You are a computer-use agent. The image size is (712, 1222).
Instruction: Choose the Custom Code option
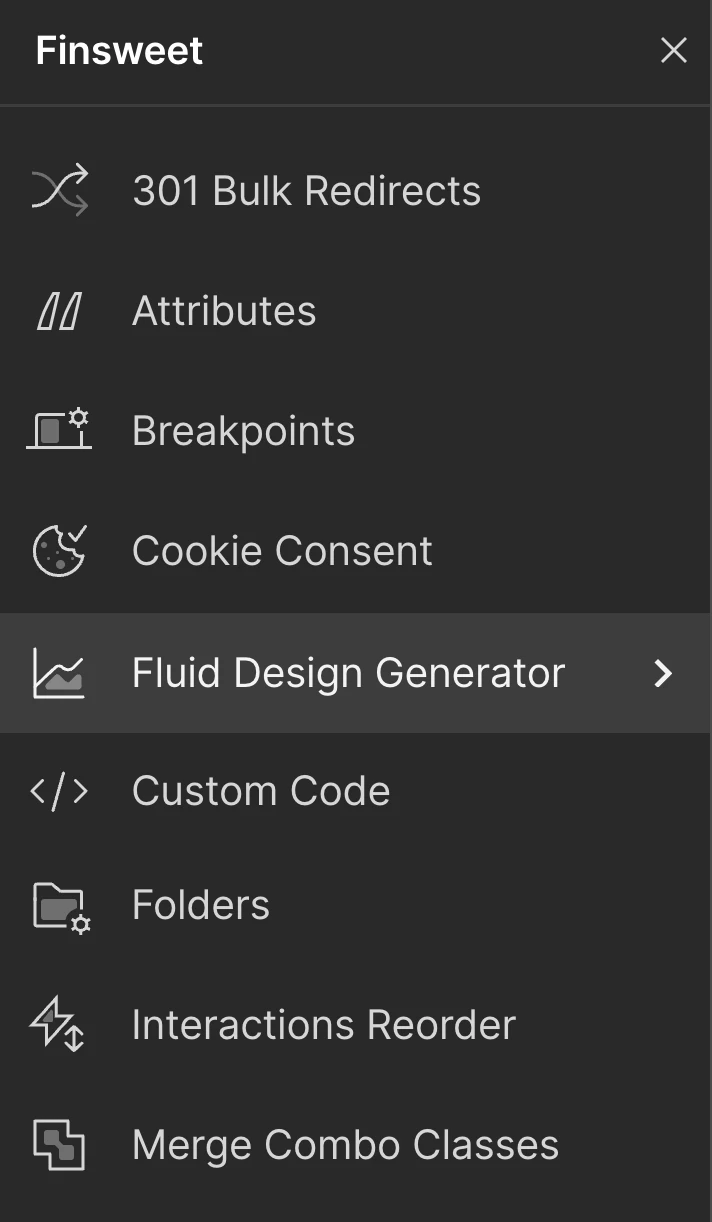(260, 790)
